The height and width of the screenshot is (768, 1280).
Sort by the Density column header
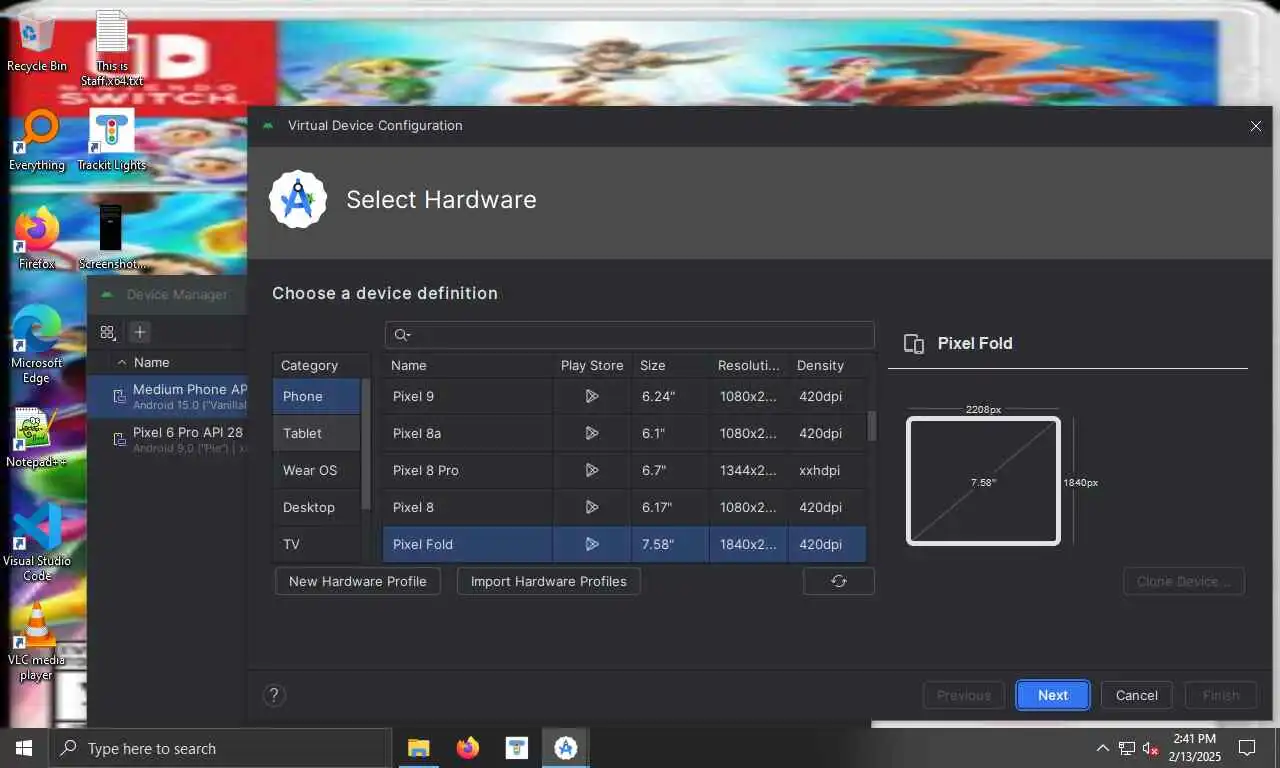(x=827, y=365)
